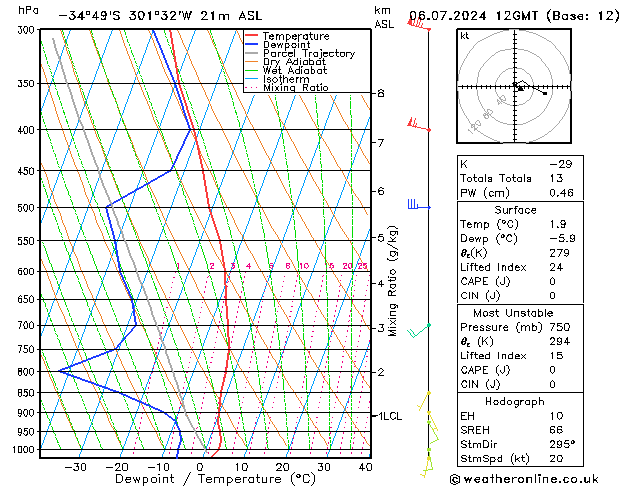Click the red wind barb at 400 hPa

coord(417,126)
